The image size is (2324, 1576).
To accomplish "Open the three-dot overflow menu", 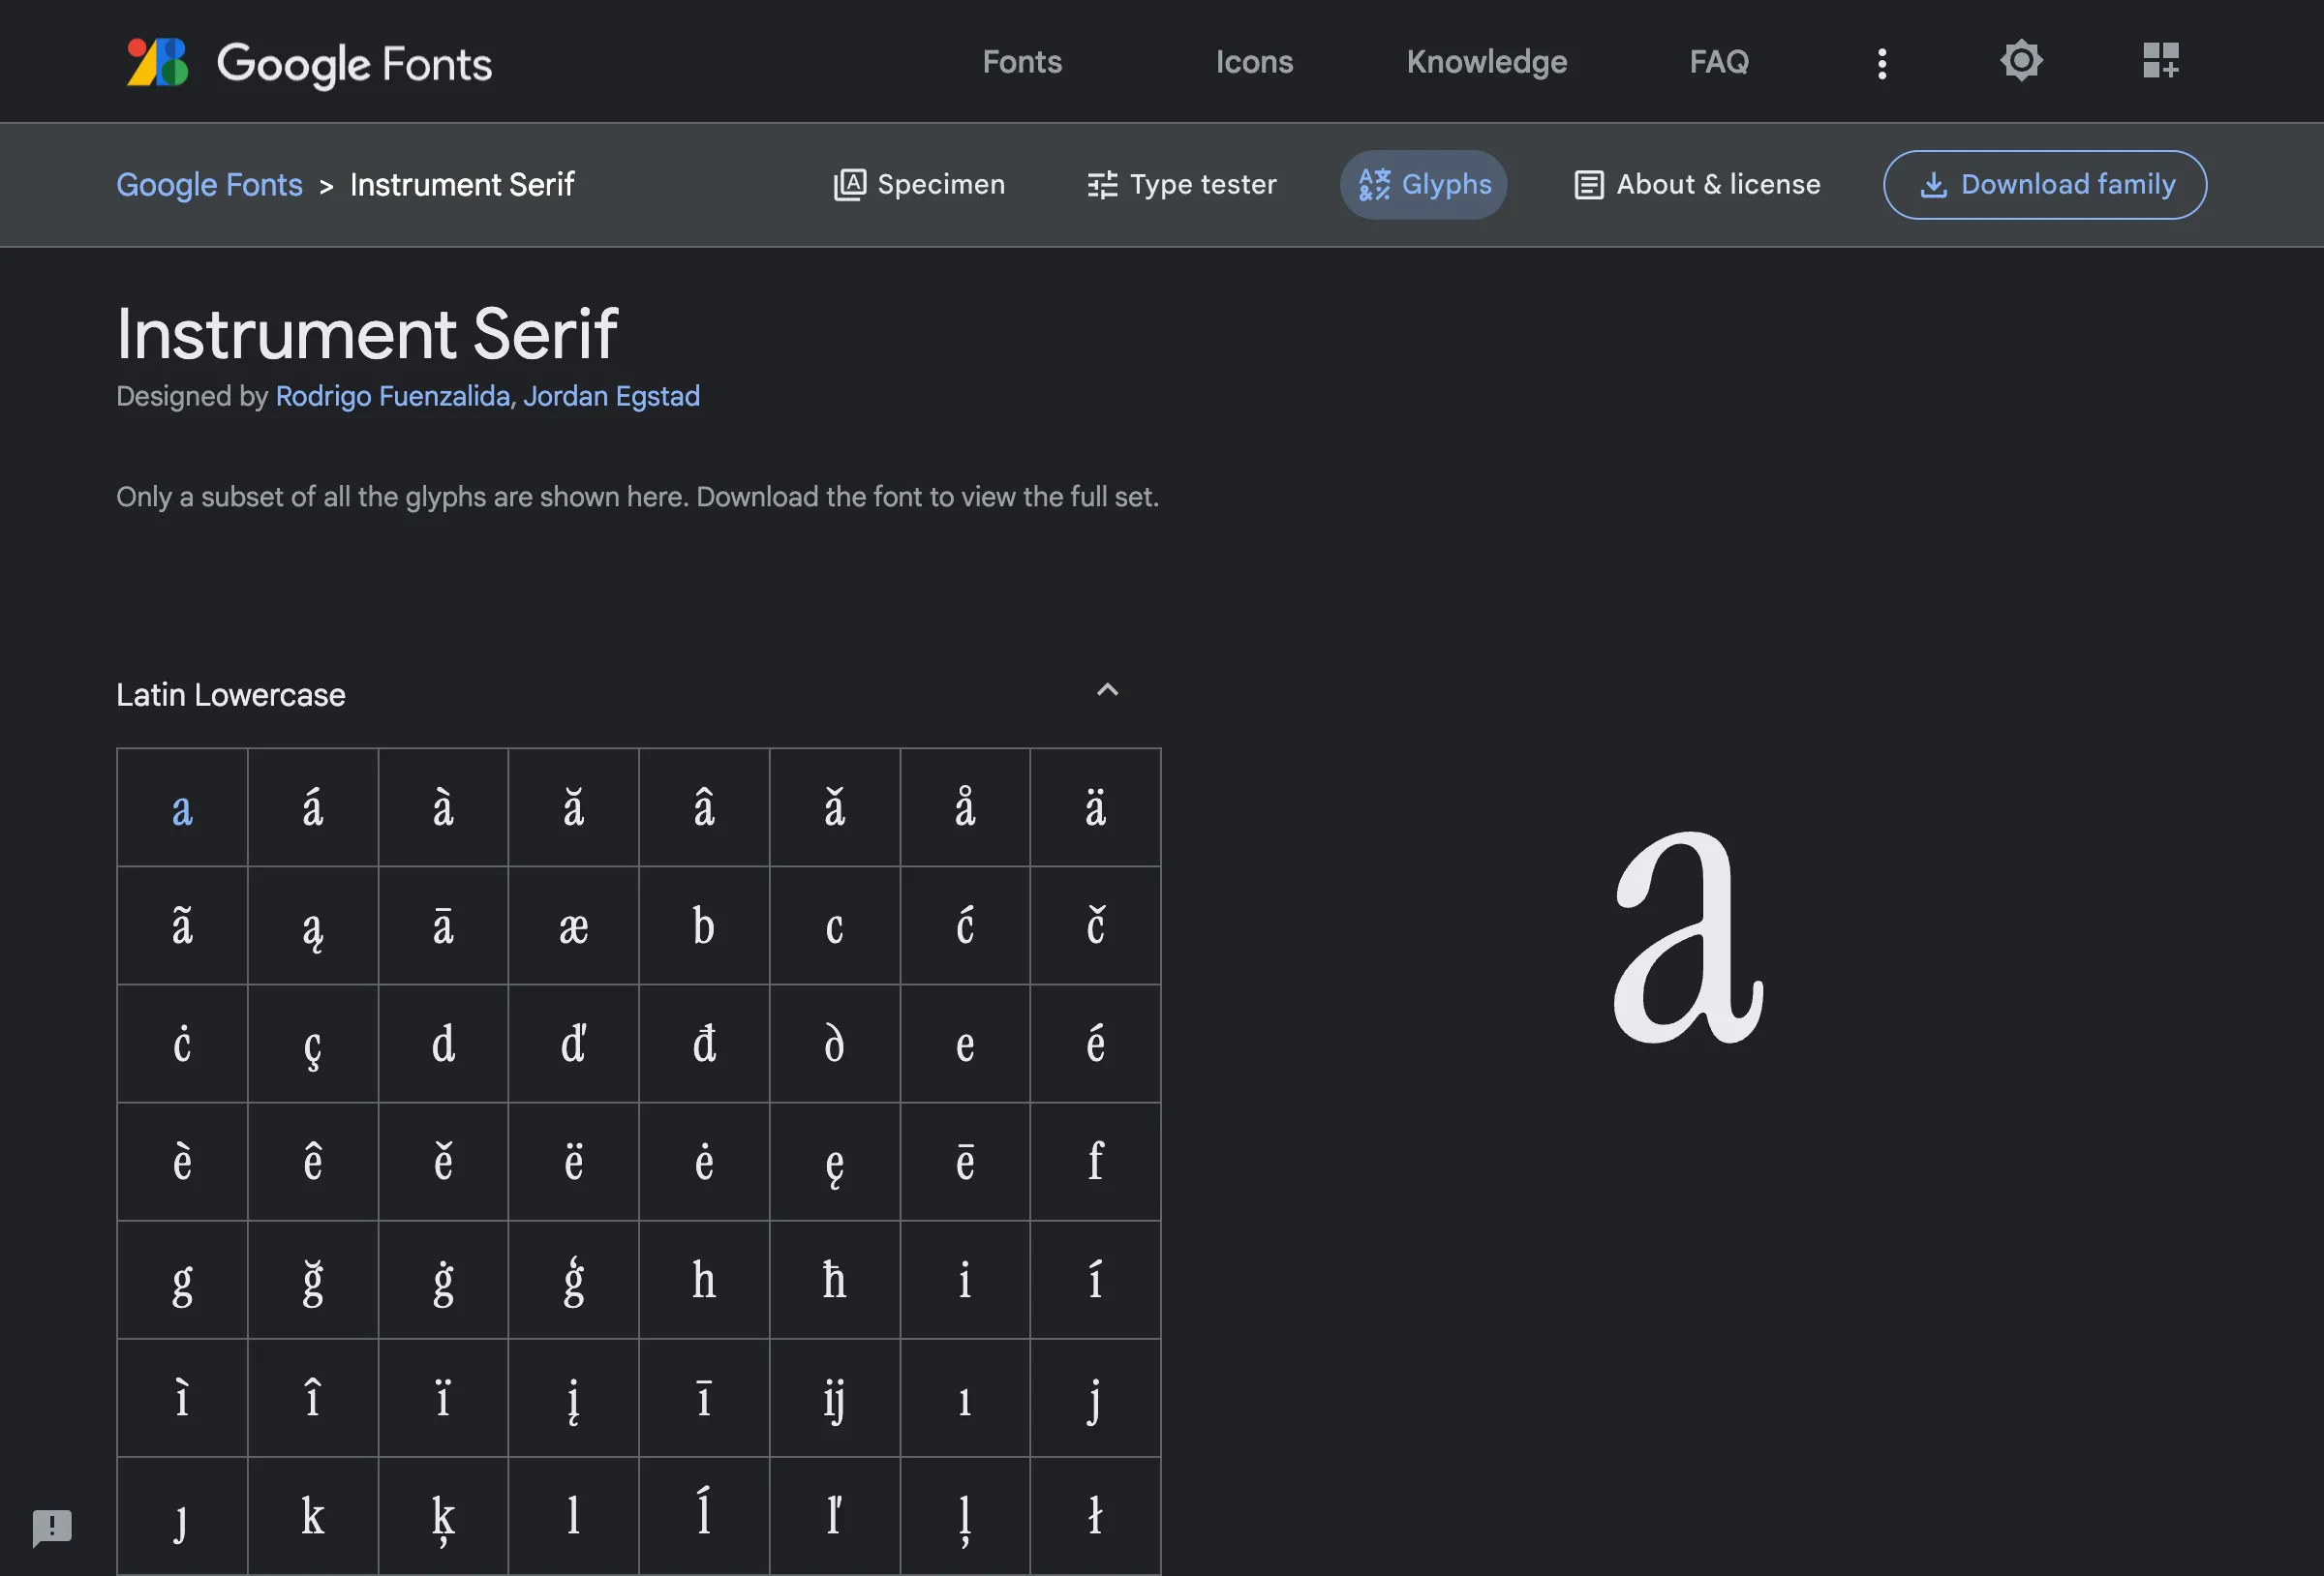I will point(1881,62).
